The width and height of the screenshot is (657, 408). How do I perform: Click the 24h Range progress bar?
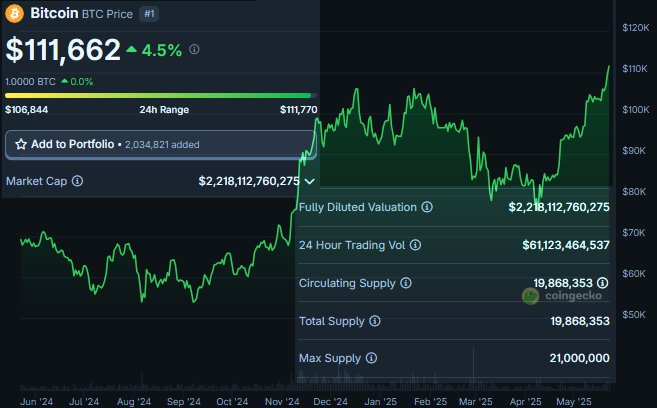(161, 96)
